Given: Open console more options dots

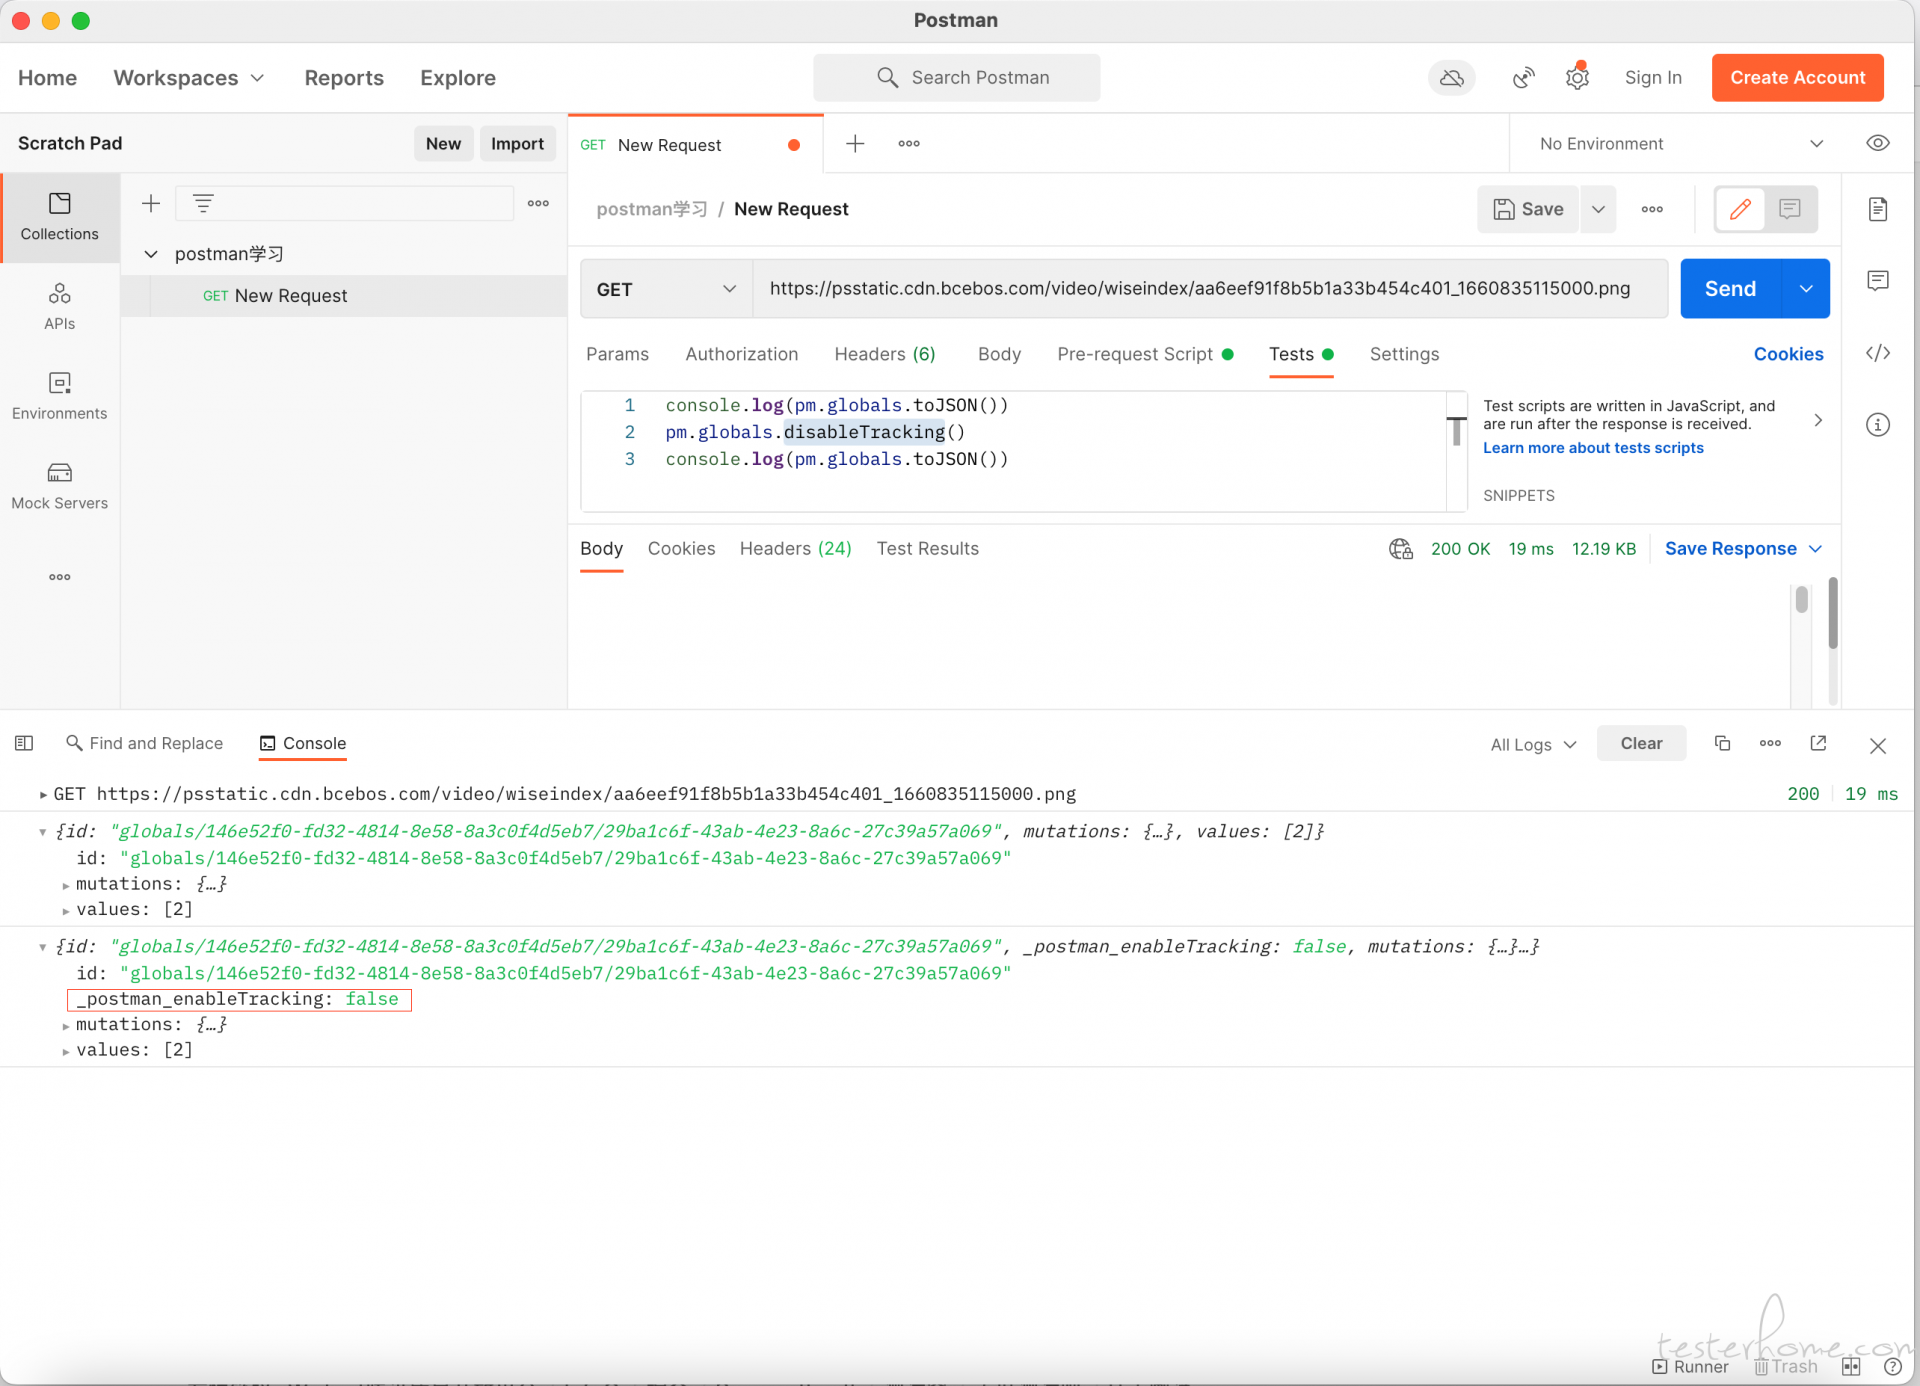Looking at the screenshot, I should 1770,743.
